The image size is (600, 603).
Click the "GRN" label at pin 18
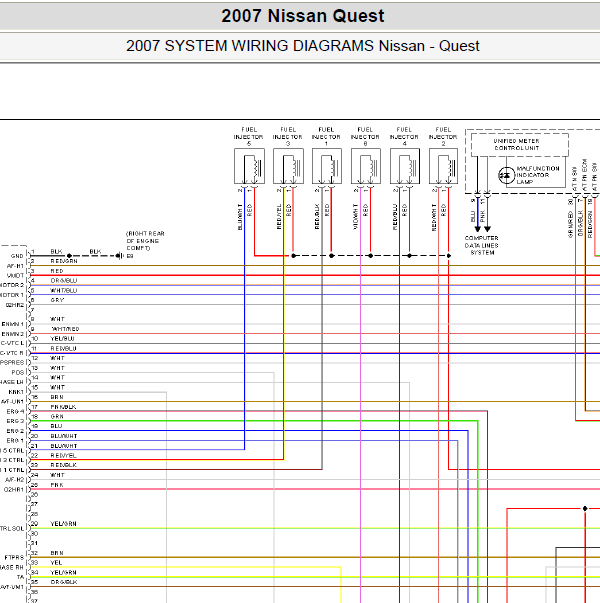[x=57, y=416]
